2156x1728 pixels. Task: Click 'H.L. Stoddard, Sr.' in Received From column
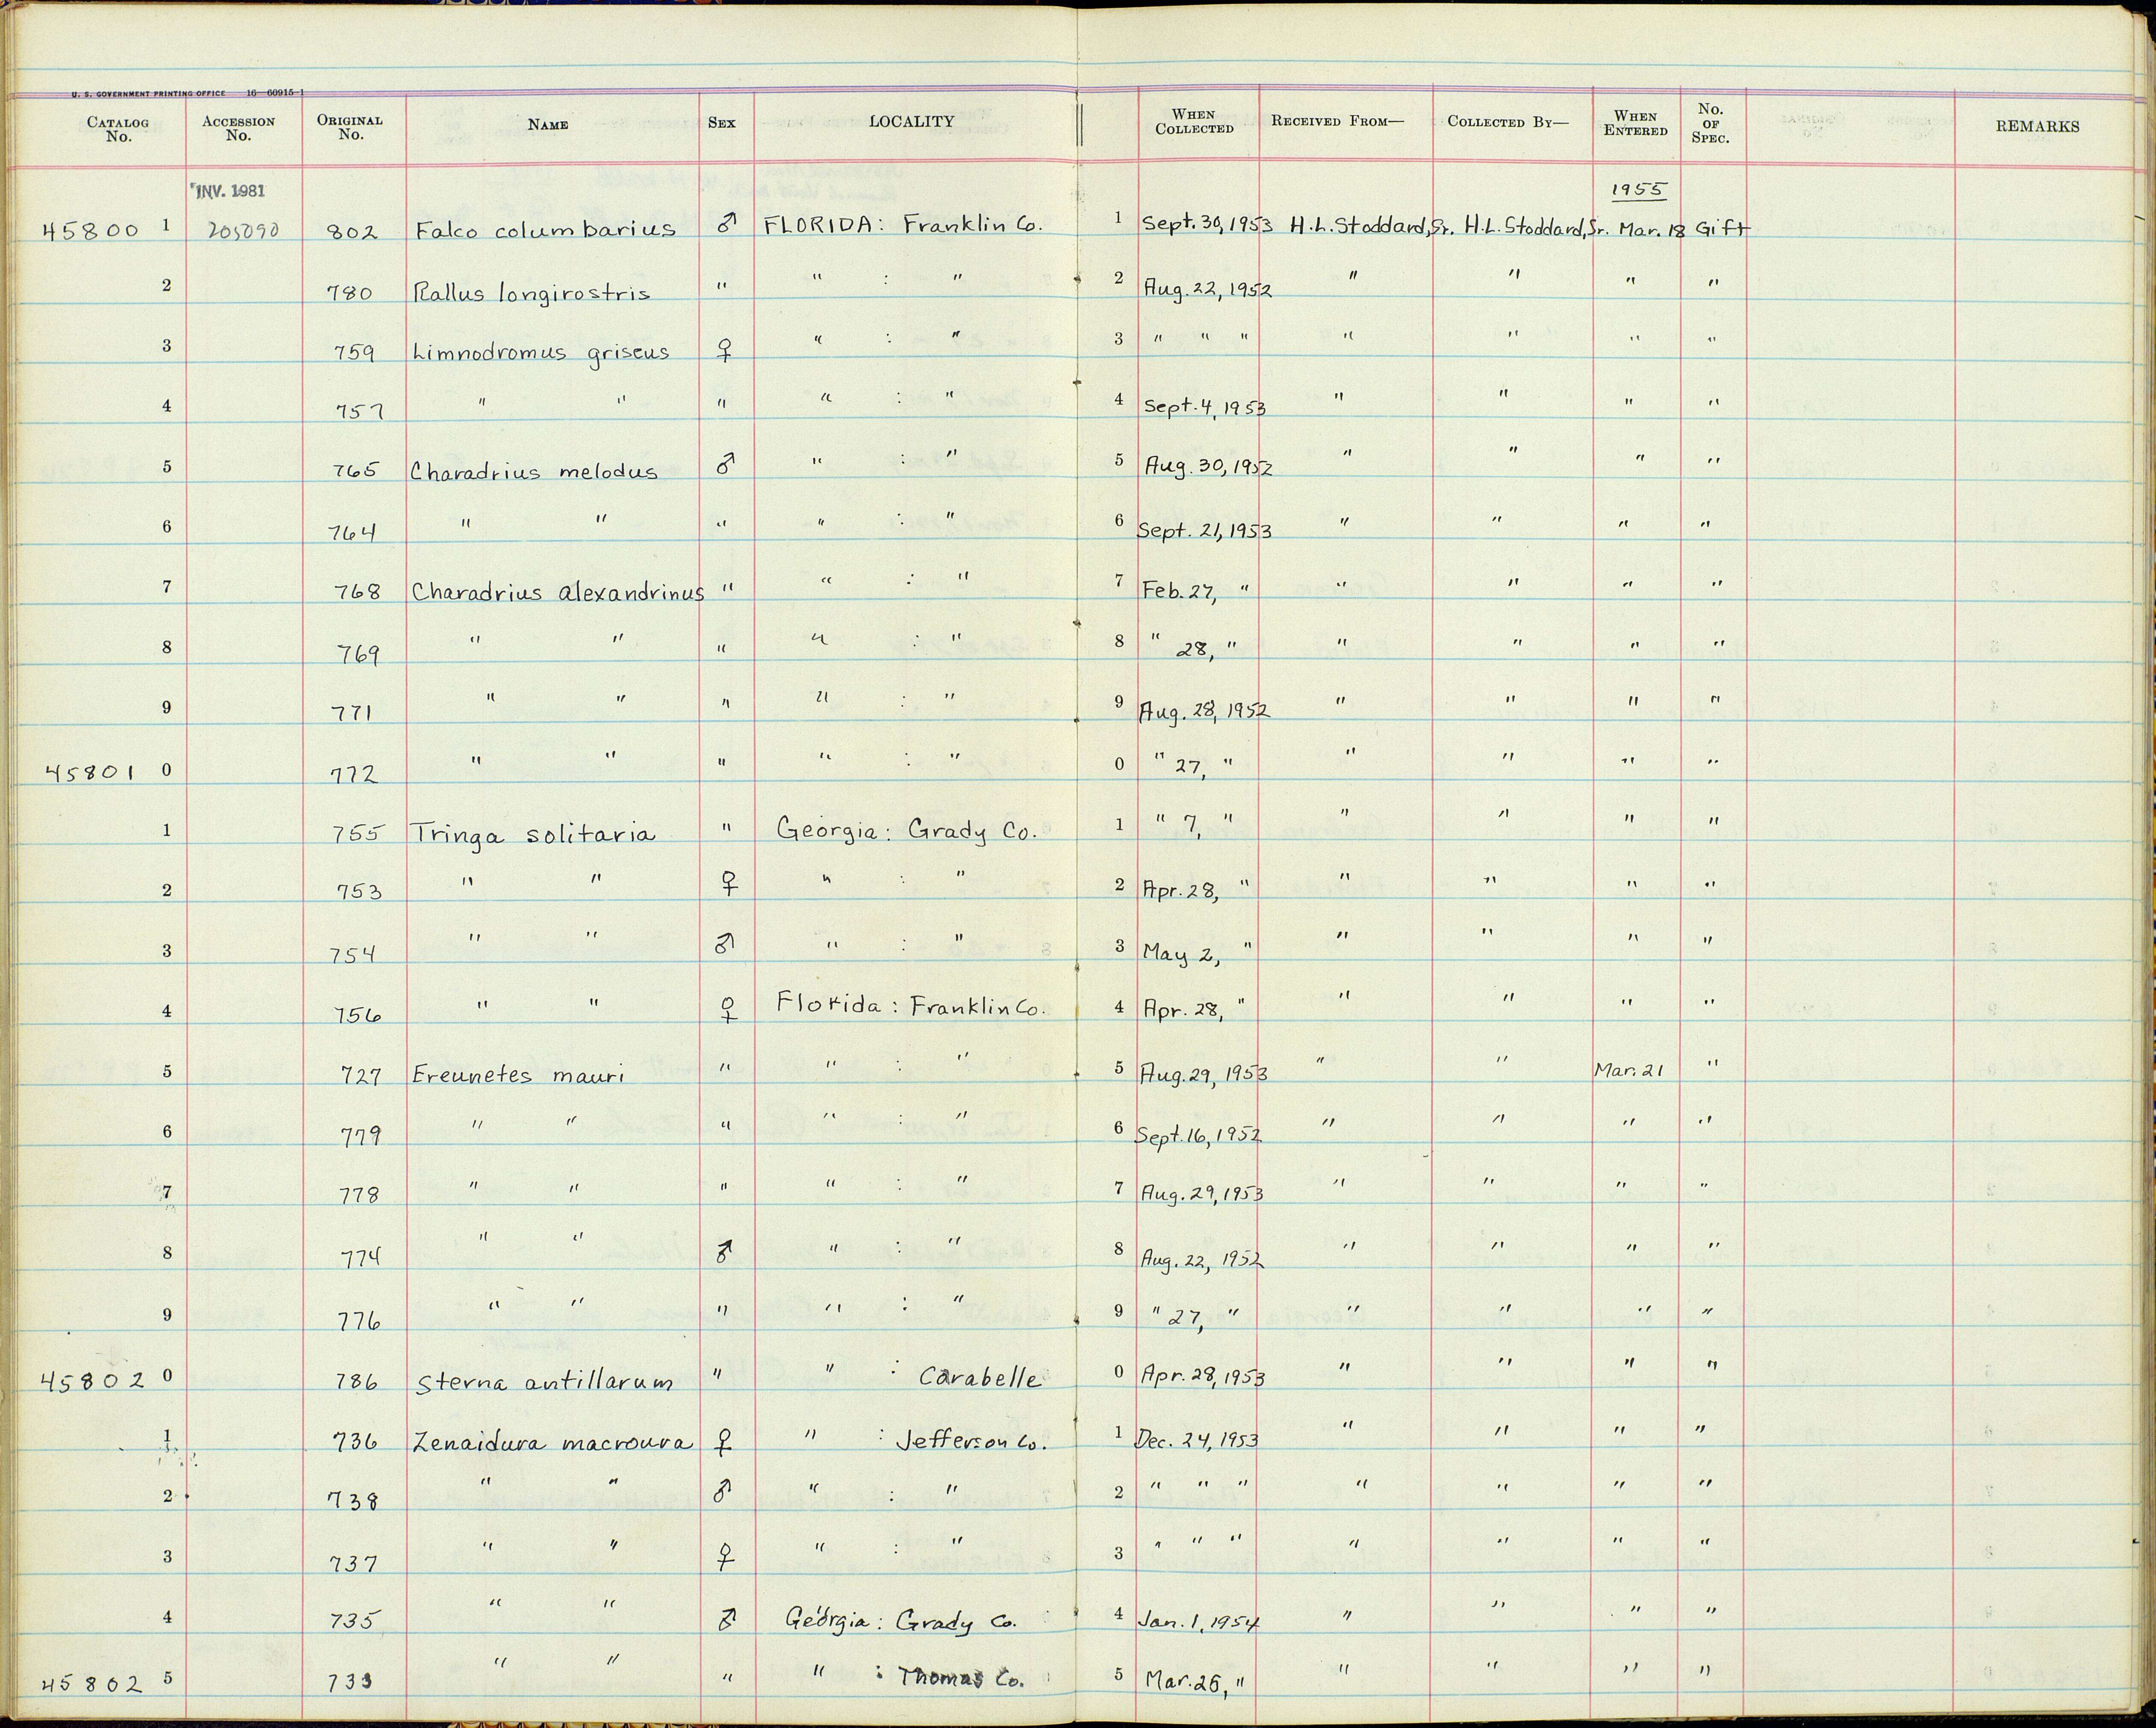tap(1370, 226)
